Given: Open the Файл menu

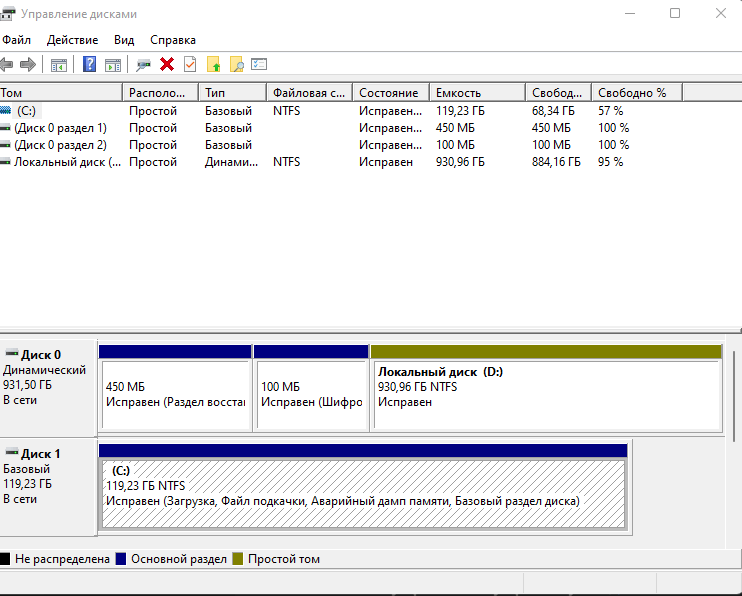Looking at the screenshot, I should pos(16,40).
